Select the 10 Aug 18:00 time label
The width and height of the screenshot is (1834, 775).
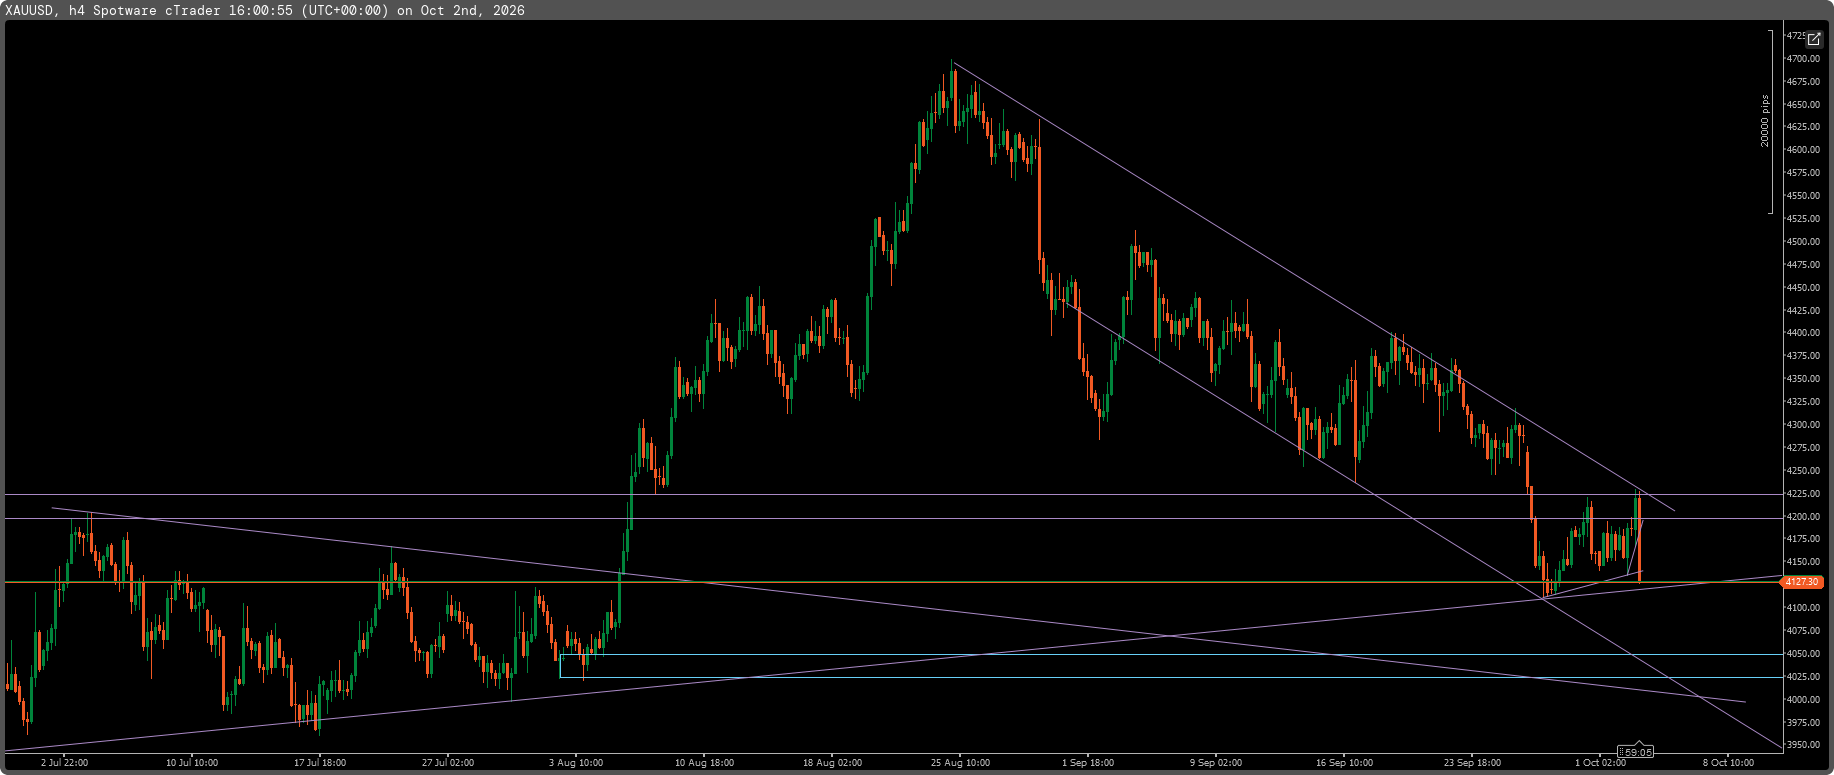point(704,763)
